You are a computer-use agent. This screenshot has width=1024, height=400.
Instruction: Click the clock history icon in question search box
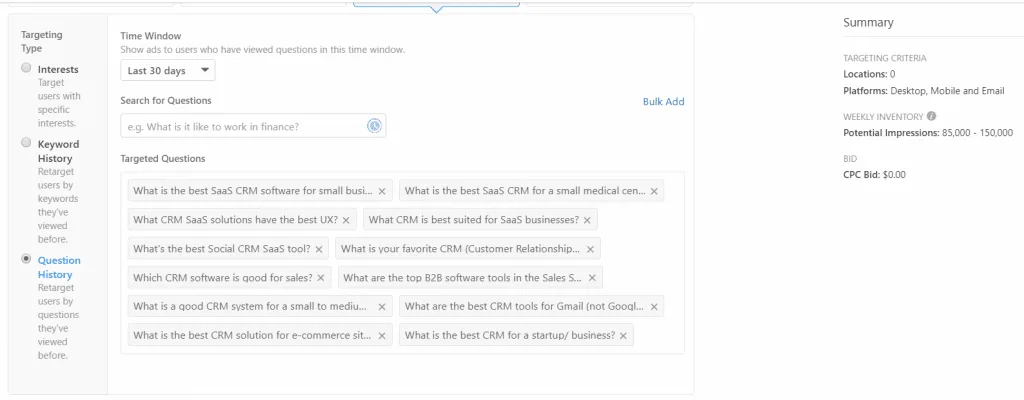tap(374, 126)
